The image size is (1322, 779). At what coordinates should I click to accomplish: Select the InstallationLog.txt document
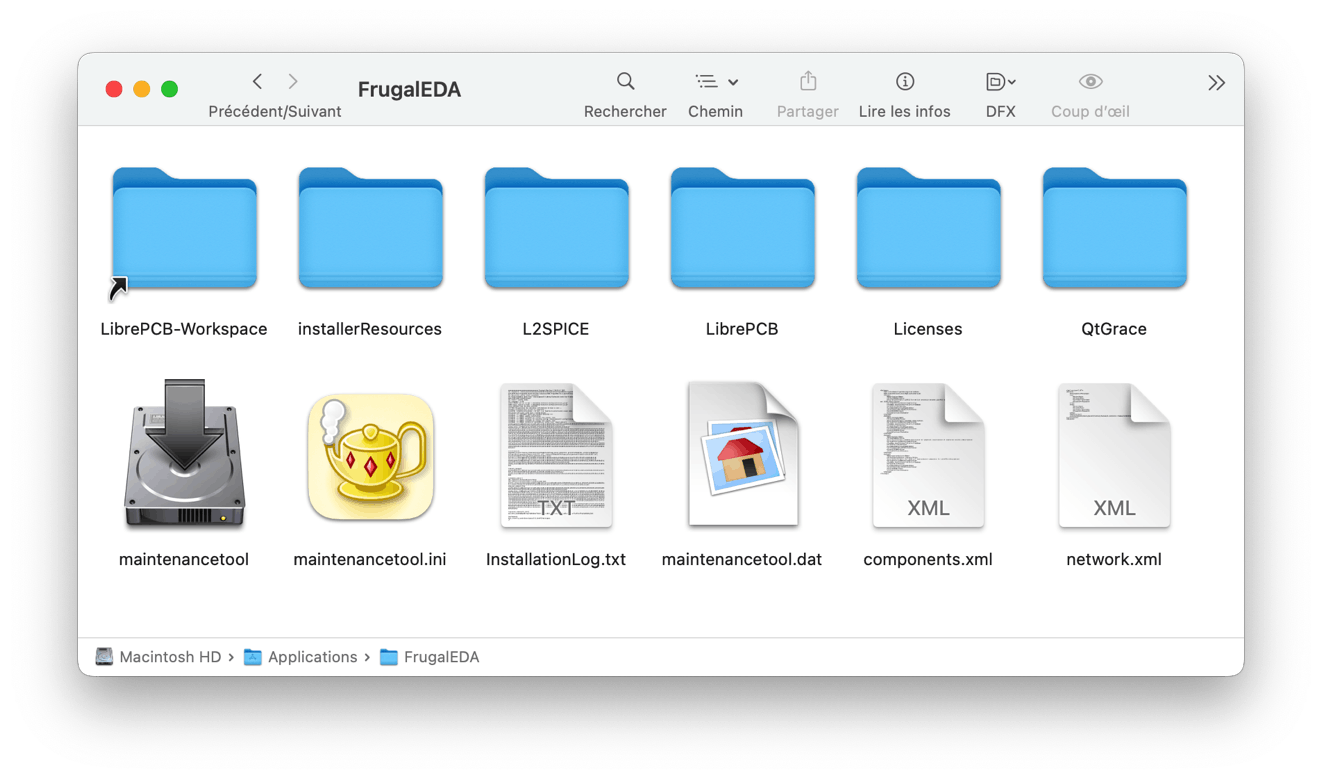click(556, 456)
